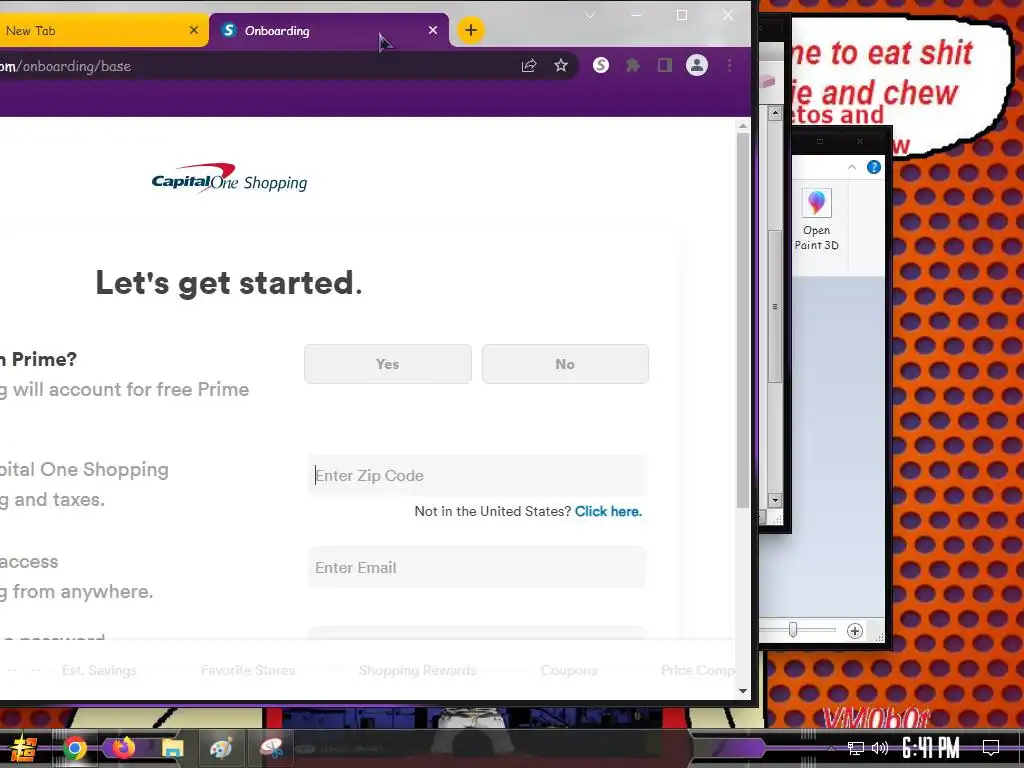Open a new tab with the plus button
This screenshot has width=1024, height=768.
[470, 30]
